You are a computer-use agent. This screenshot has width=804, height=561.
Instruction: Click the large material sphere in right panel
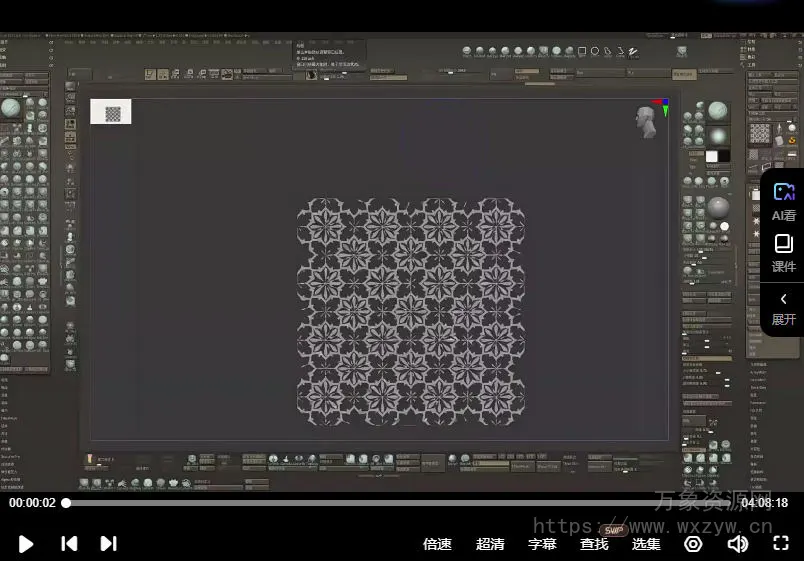coord(718,208)
